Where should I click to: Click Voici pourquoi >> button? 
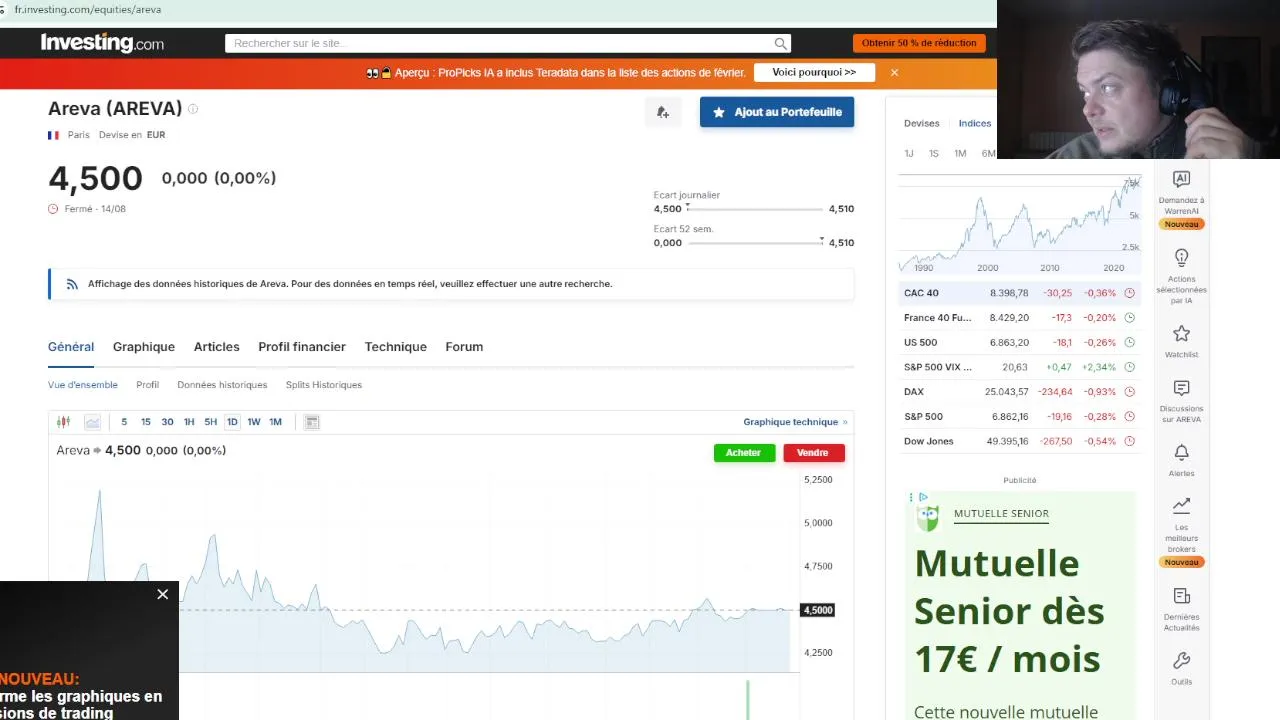[x=814, y=72]
